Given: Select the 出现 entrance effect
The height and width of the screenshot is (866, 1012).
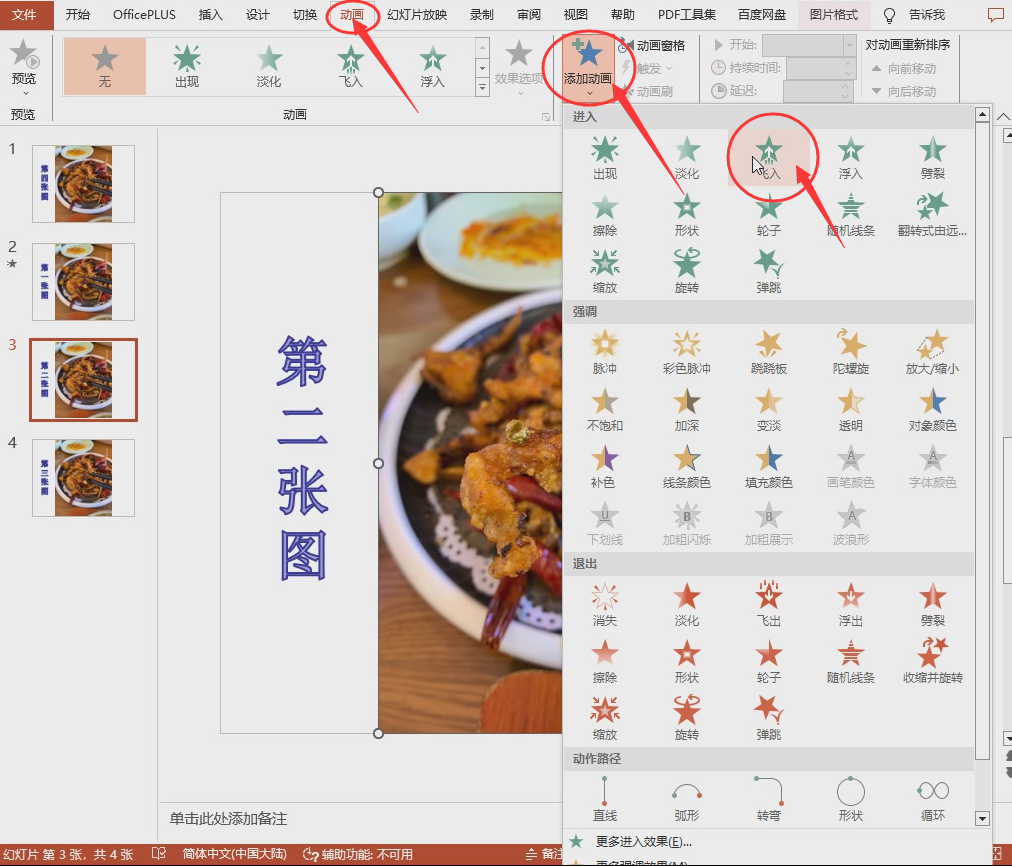Looking at the screenshot, I should coord(604,156).
